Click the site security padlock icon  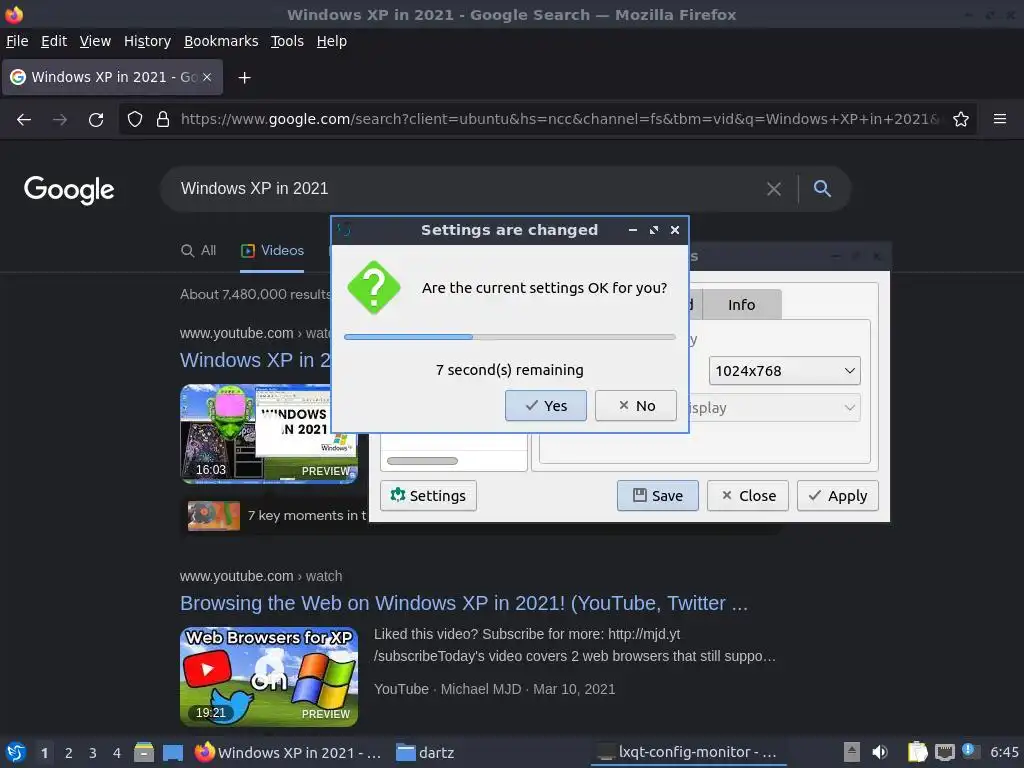pos(163,120)
